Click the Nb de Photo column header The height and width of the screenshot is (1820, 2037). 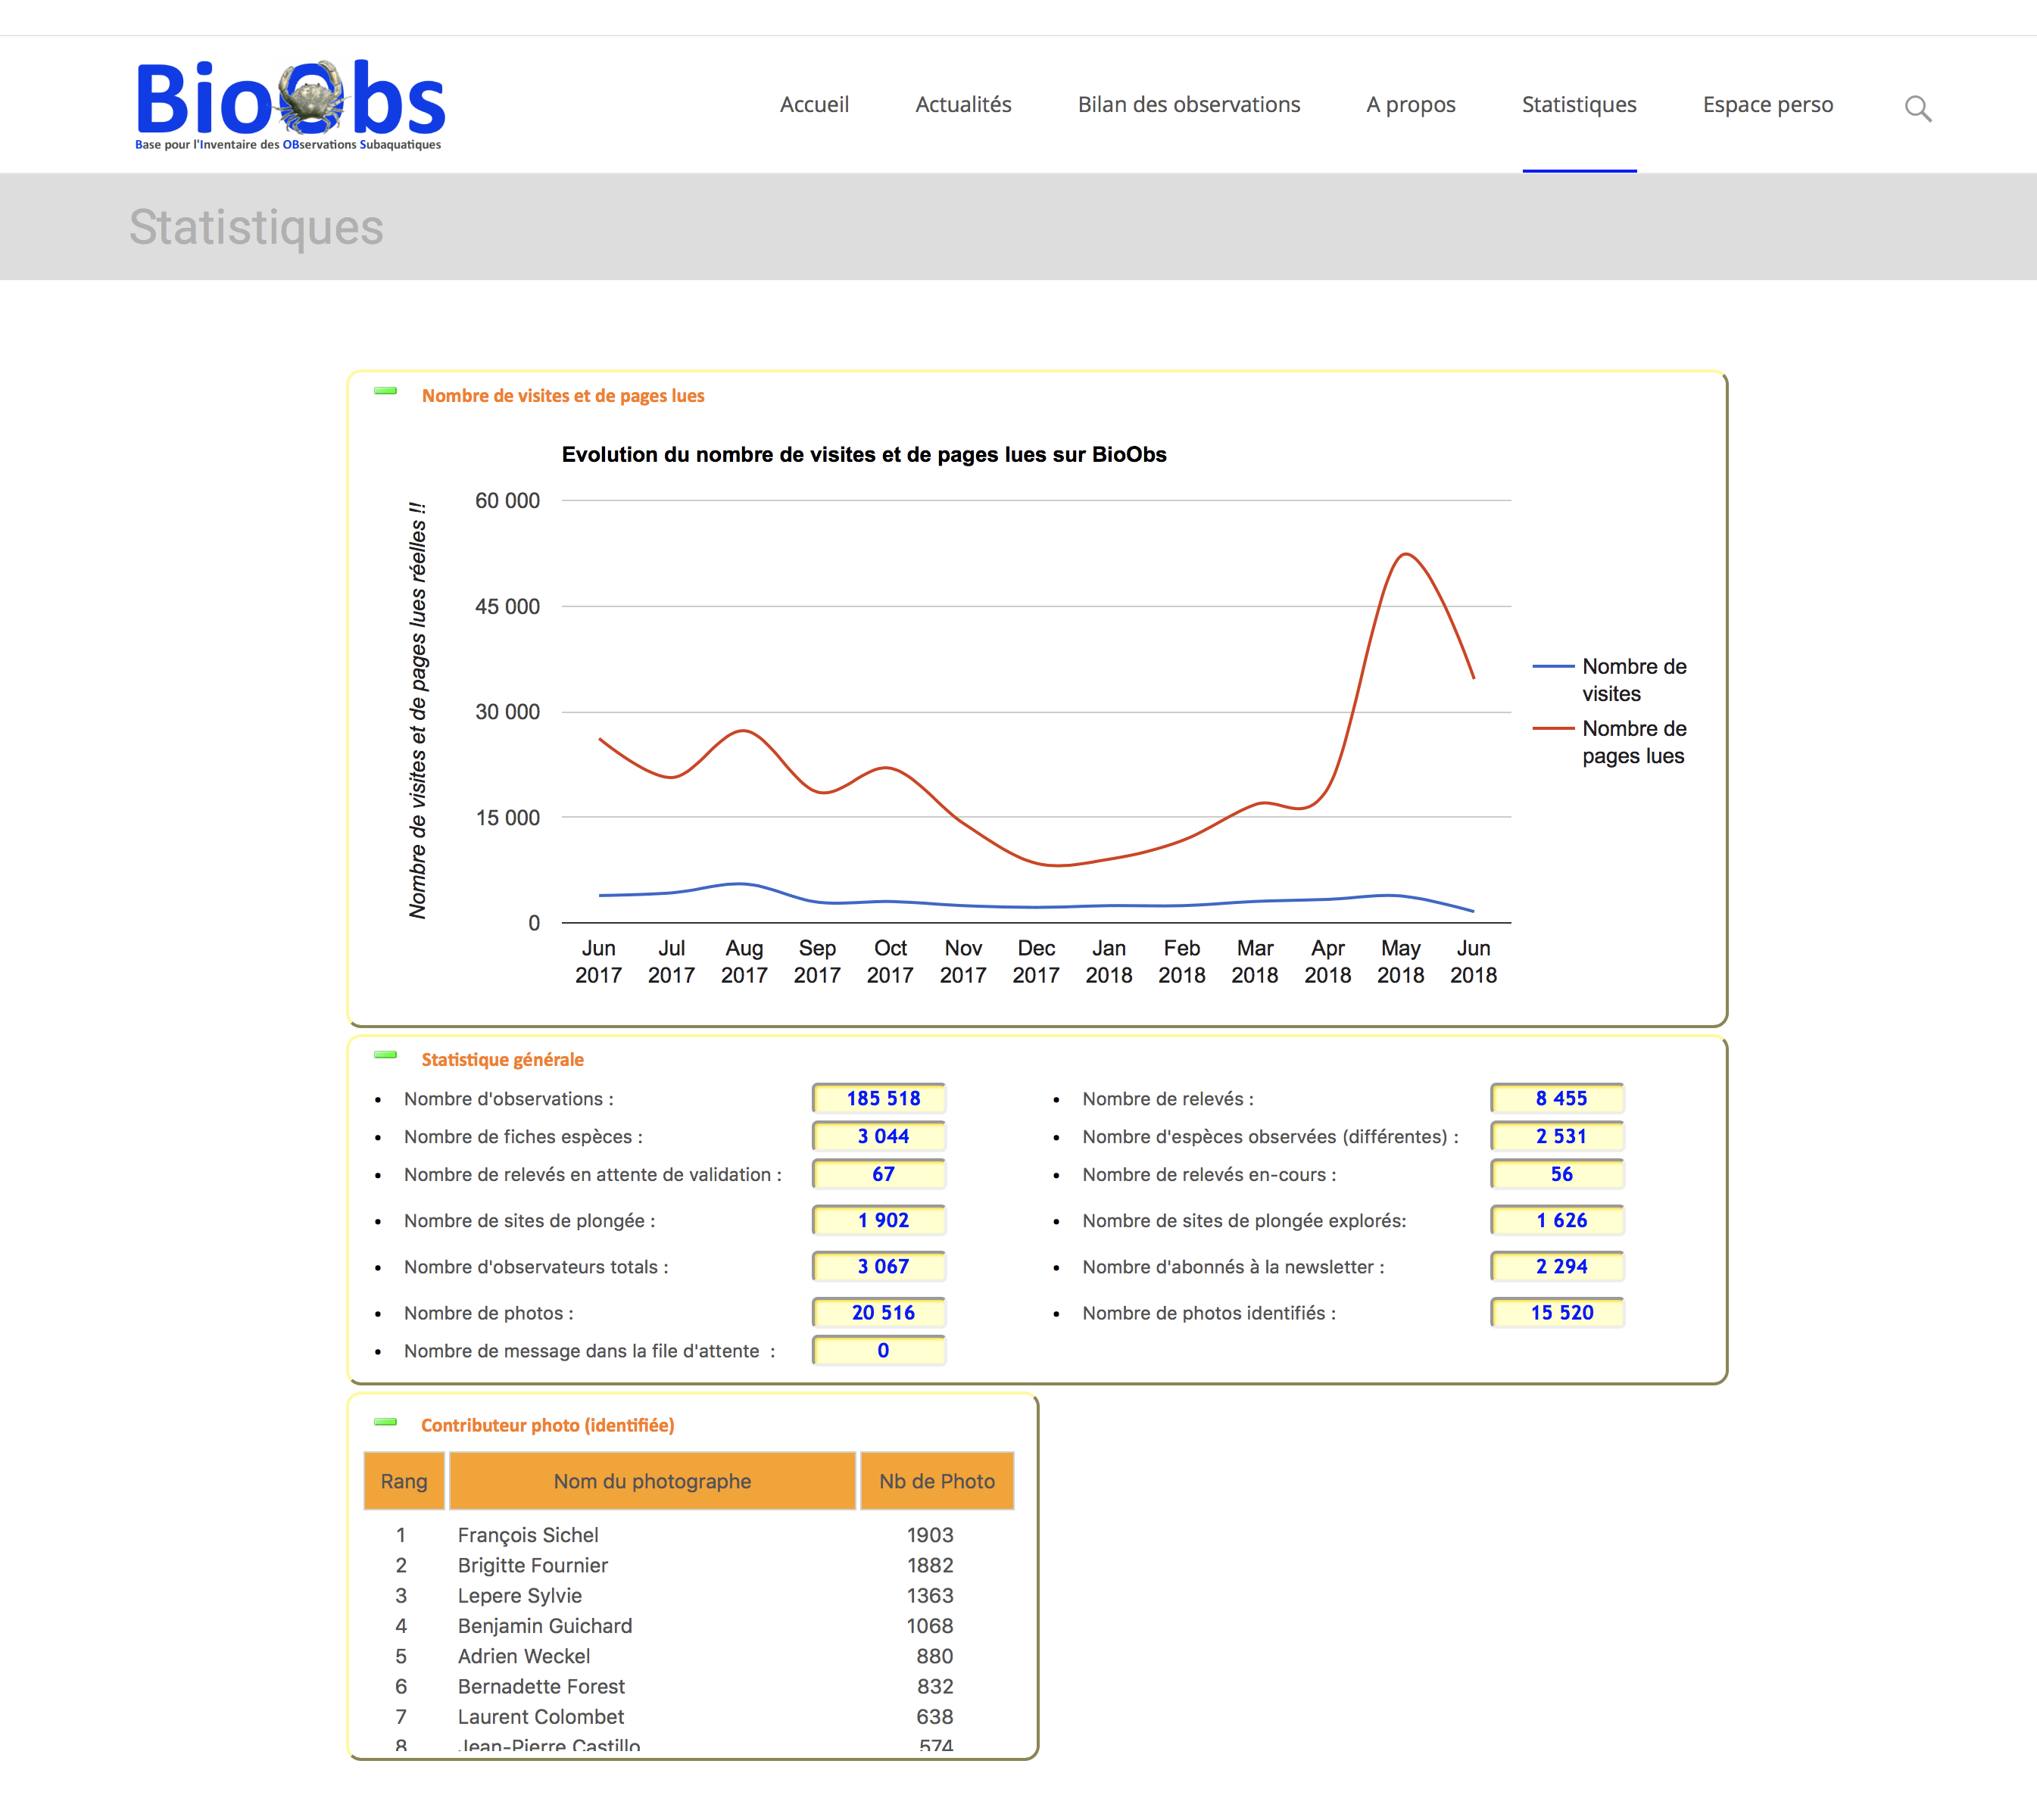point(937,1481)
